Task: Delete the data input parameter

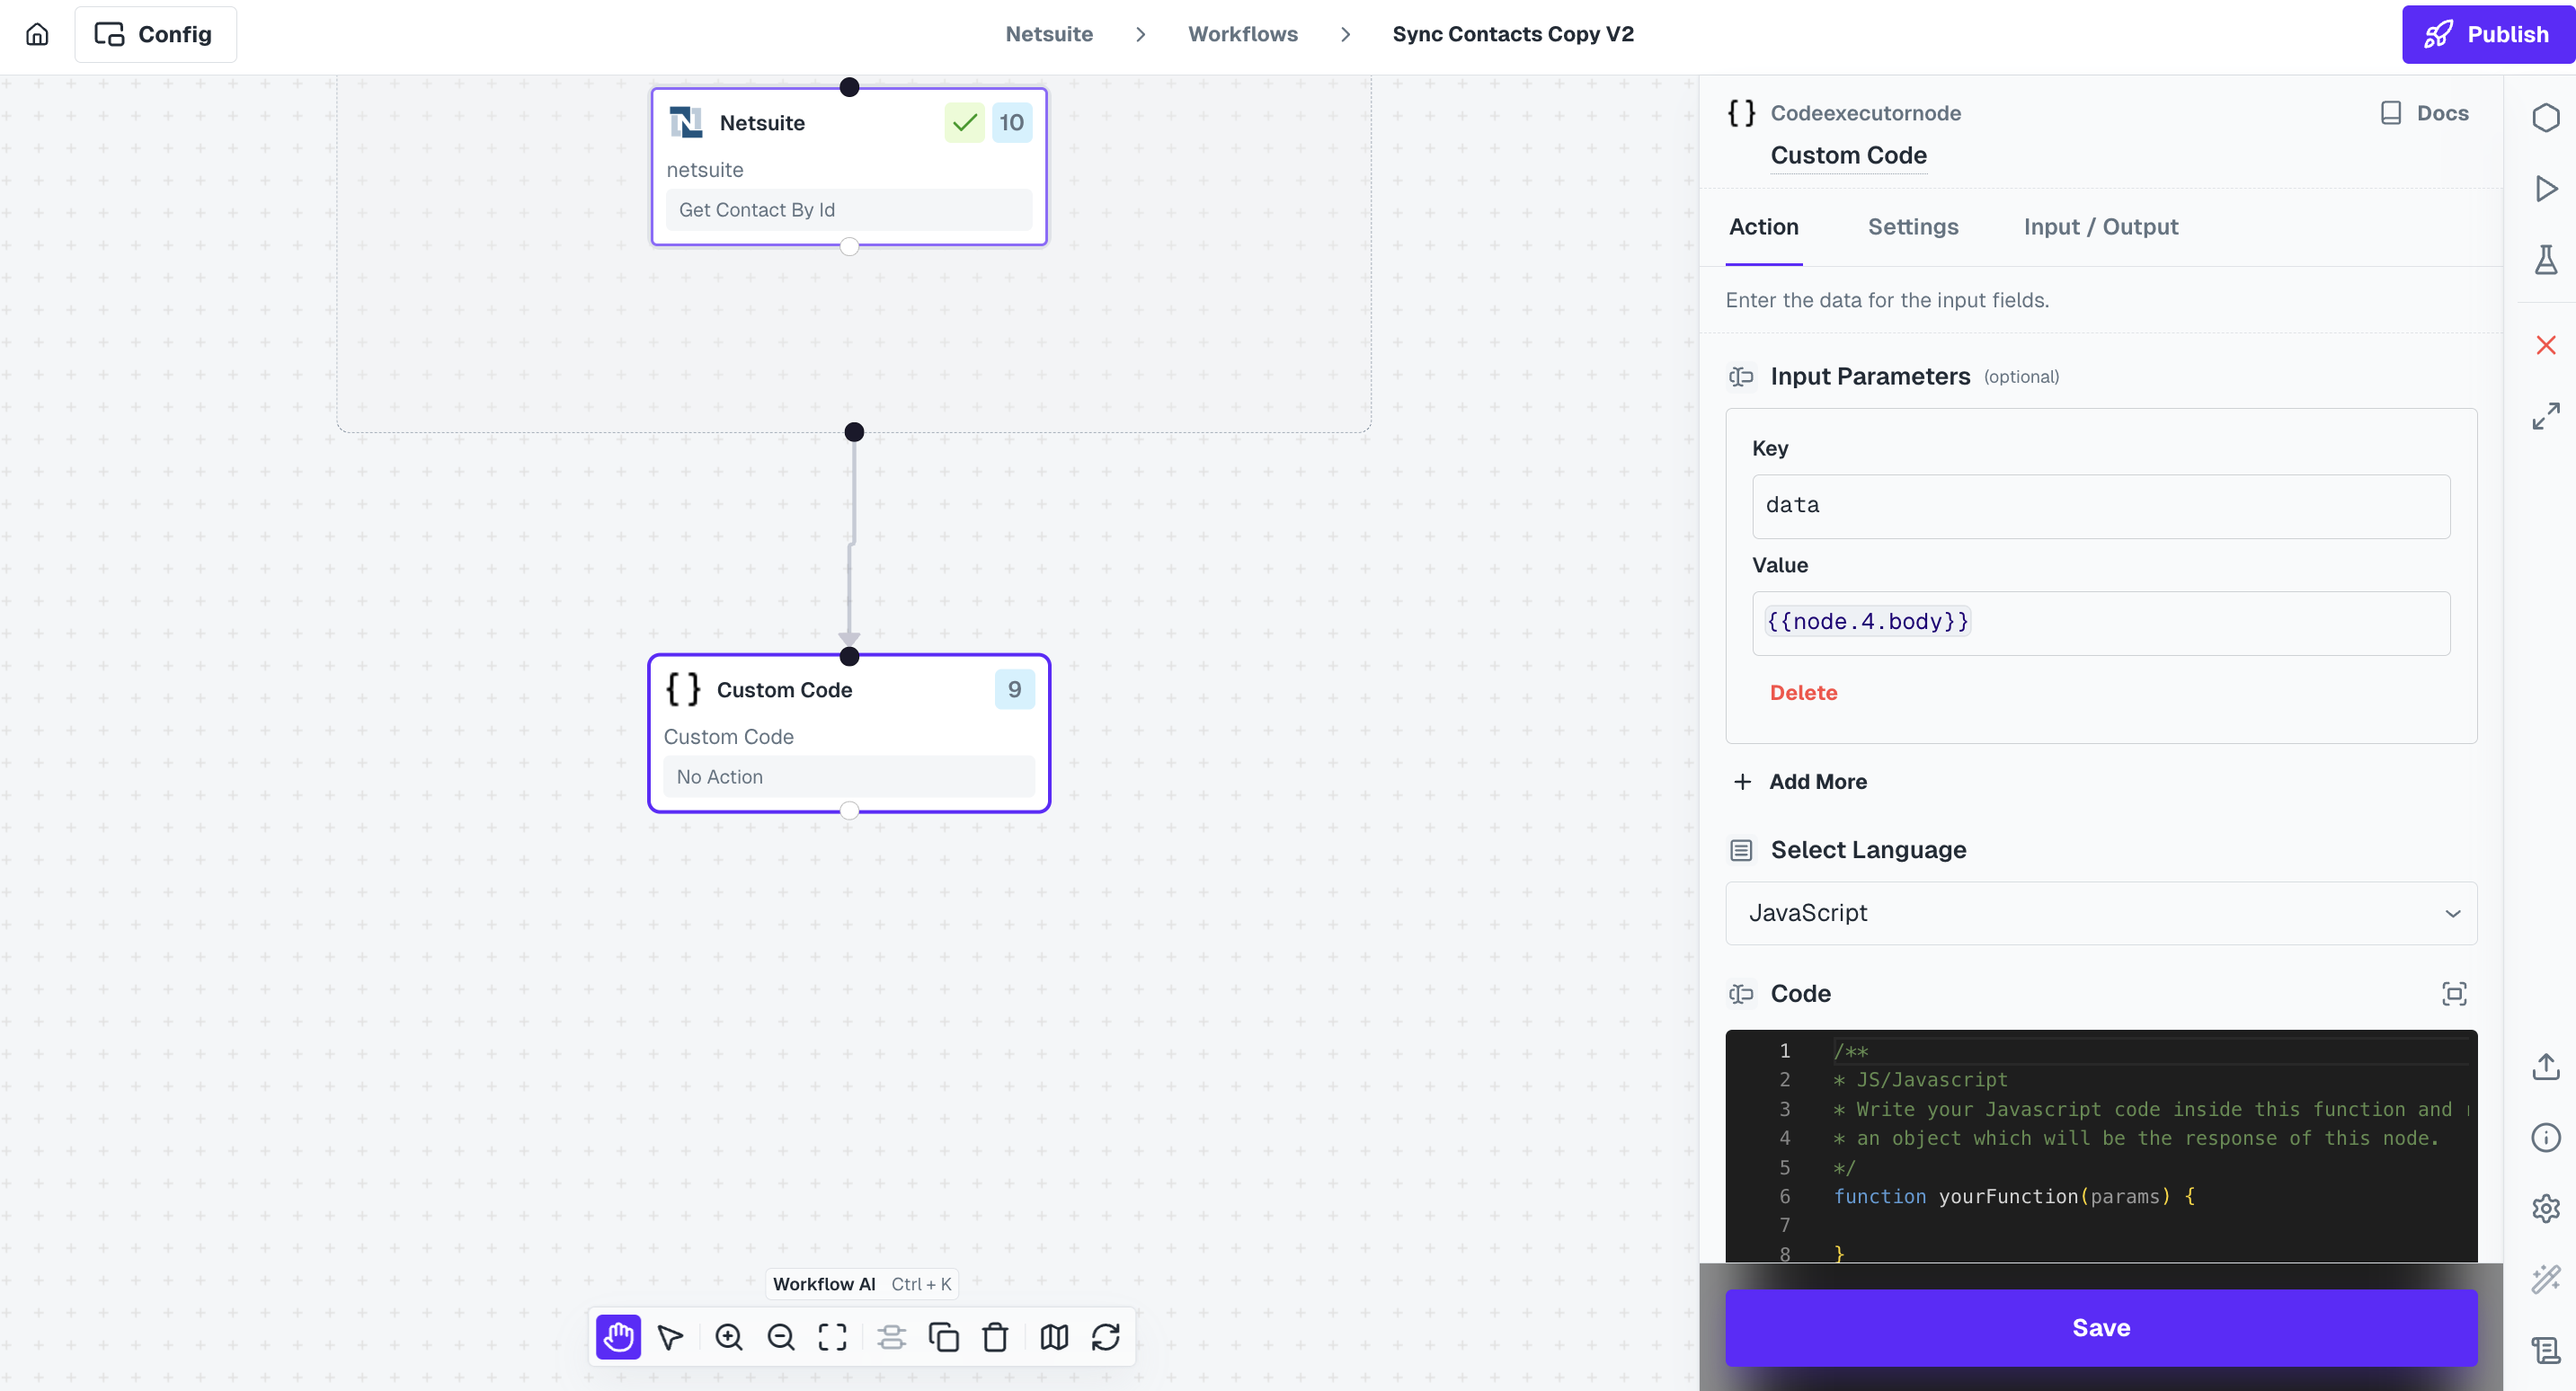Action: coord(1803,692)
